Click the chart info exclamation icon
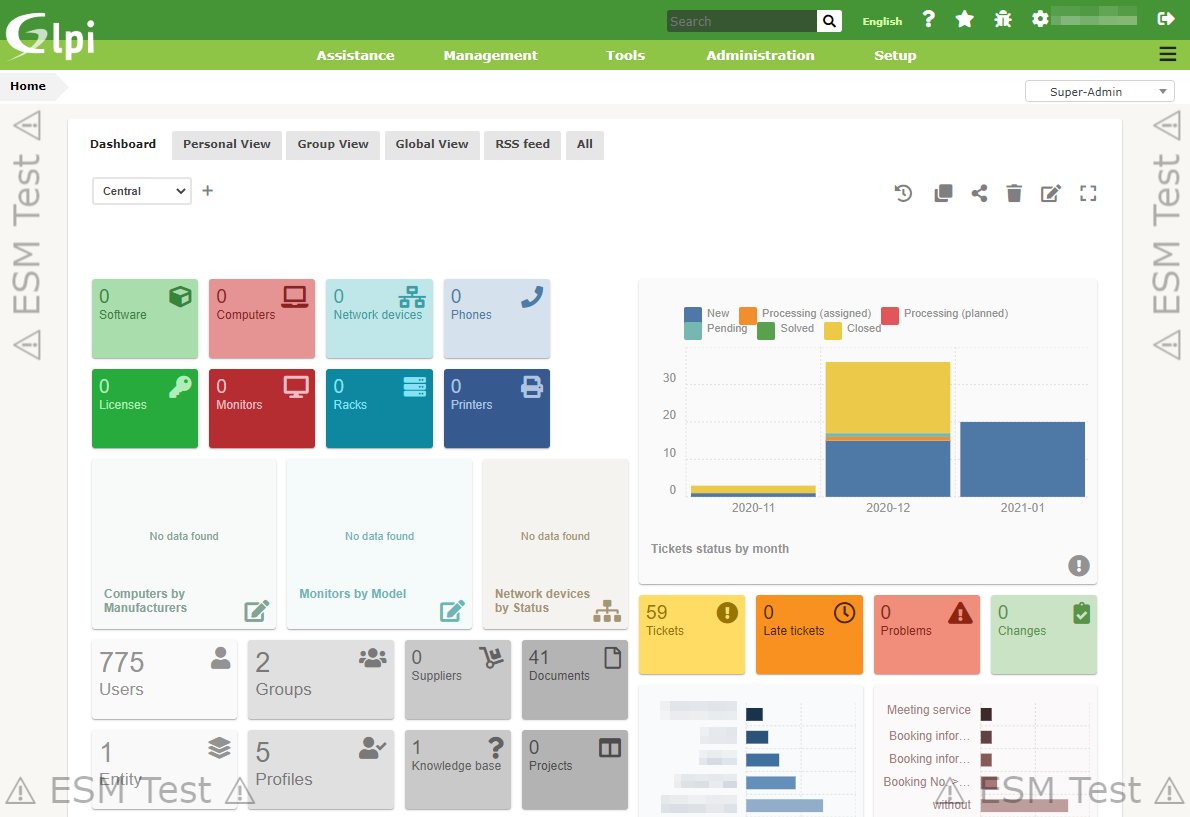The width and height of the screenshot is (1190, 817). (x=1078, y=565)
